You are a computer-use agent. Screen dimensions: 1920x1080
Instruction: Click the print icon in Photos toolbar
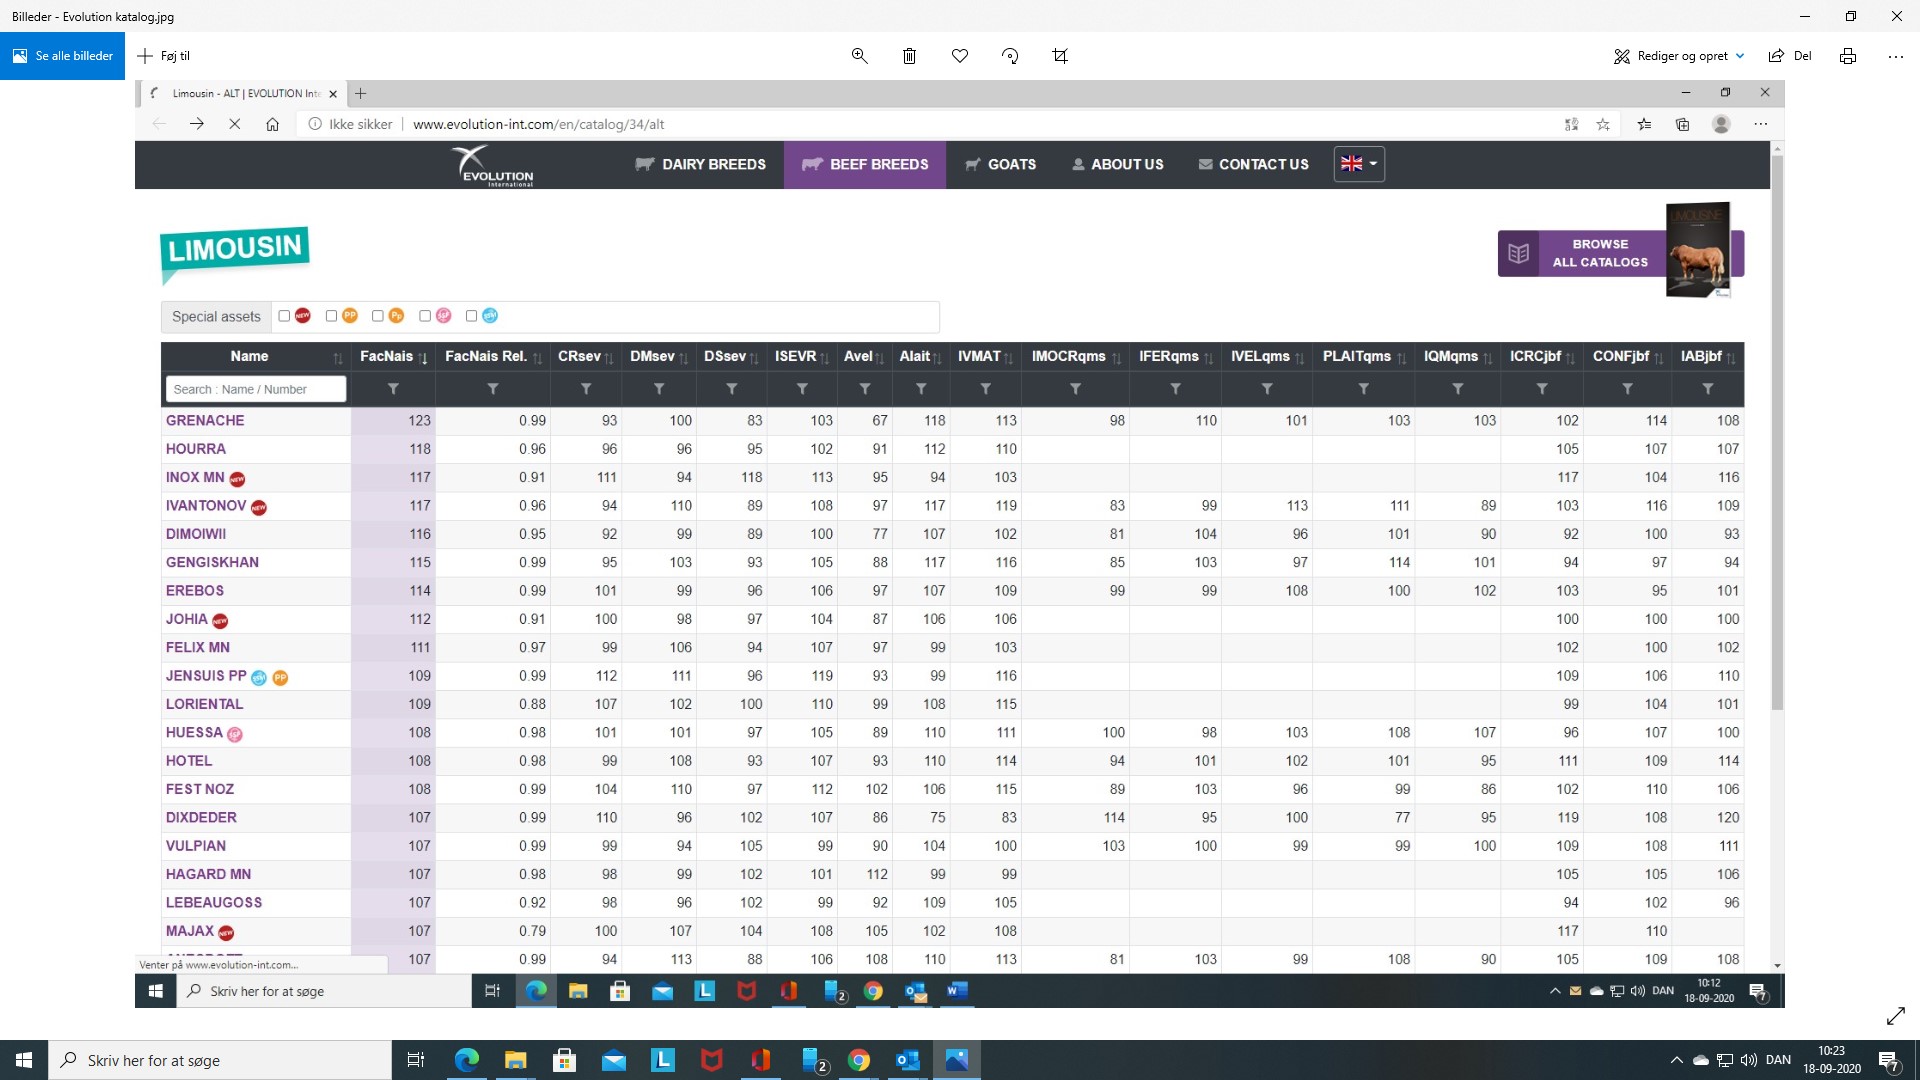[x=1848, y=56]
